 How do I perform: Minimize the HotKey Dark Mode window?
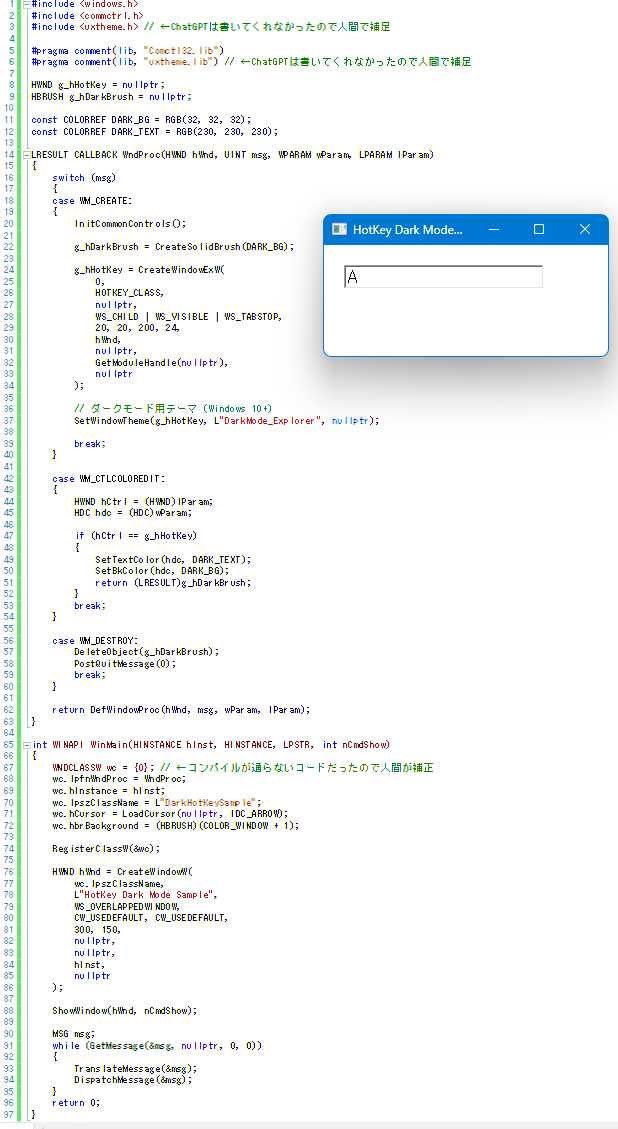(x=493, y=230)
